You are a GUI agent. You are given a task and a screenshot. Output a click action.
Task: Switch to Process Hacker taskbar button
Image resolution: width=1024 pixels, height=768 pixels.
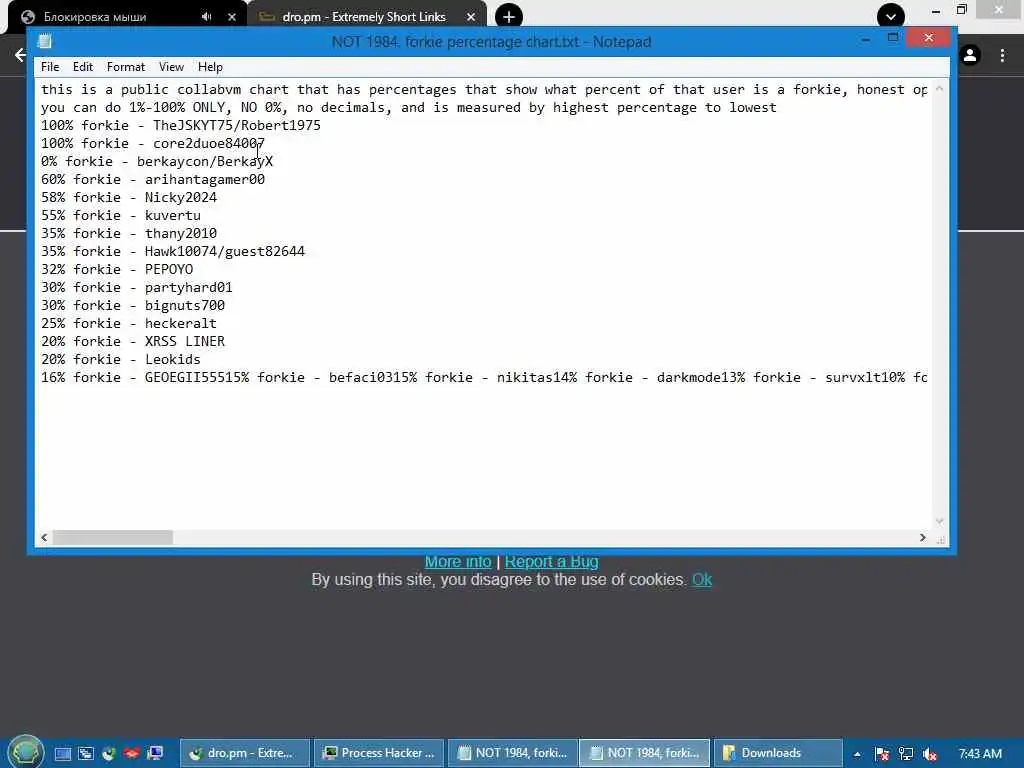[x=379, y=753]
